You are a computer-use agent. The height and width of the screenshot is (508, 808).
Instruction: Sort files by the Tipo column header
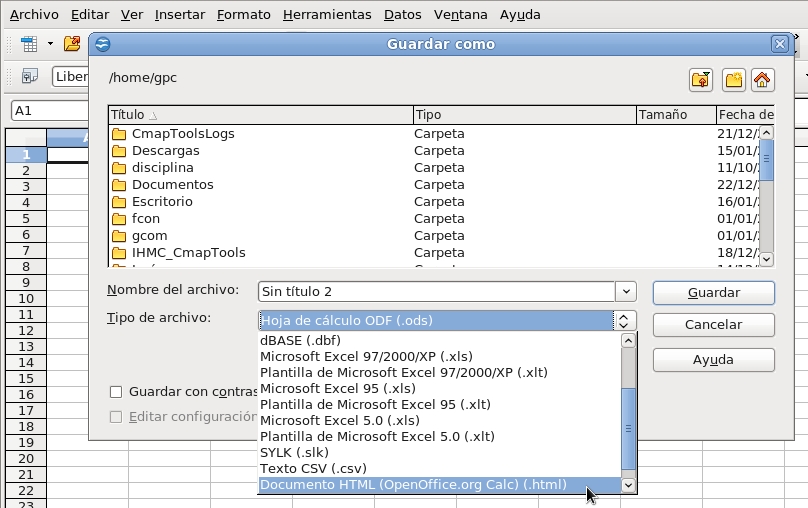pyautogui.click(x=524, y=115)
